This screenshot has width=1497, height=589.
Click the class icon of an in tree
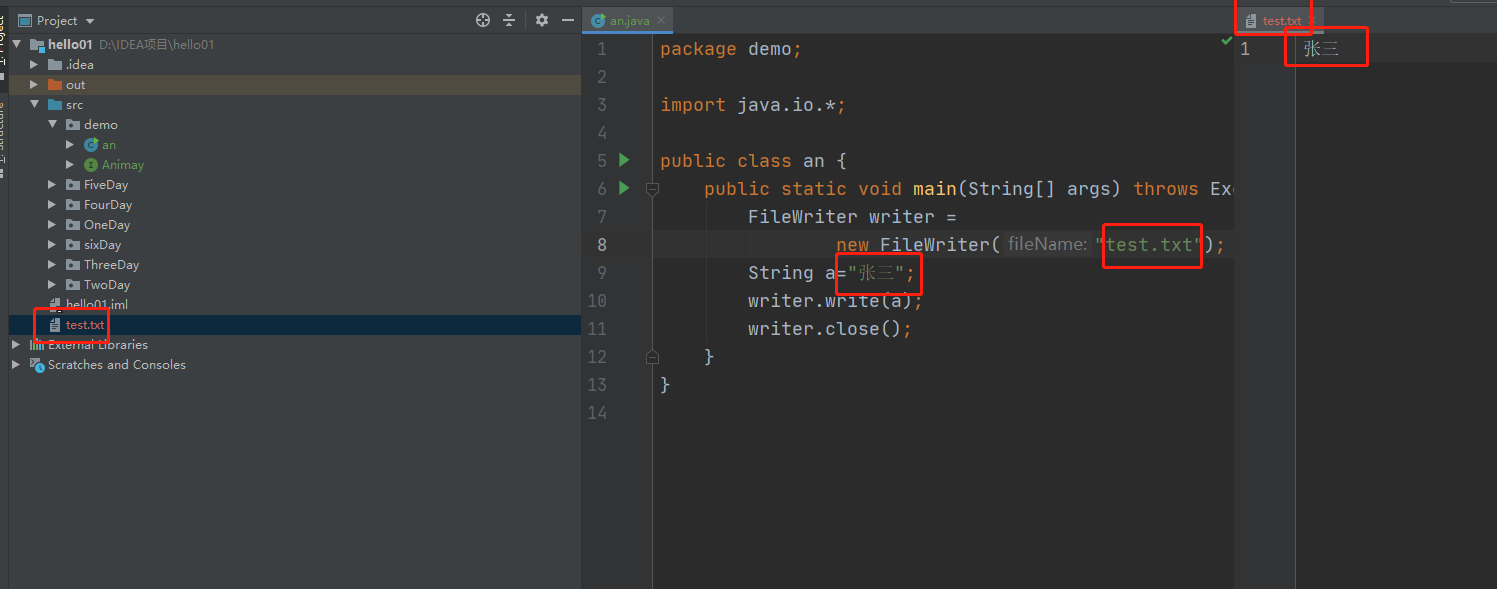coord(91,145)
